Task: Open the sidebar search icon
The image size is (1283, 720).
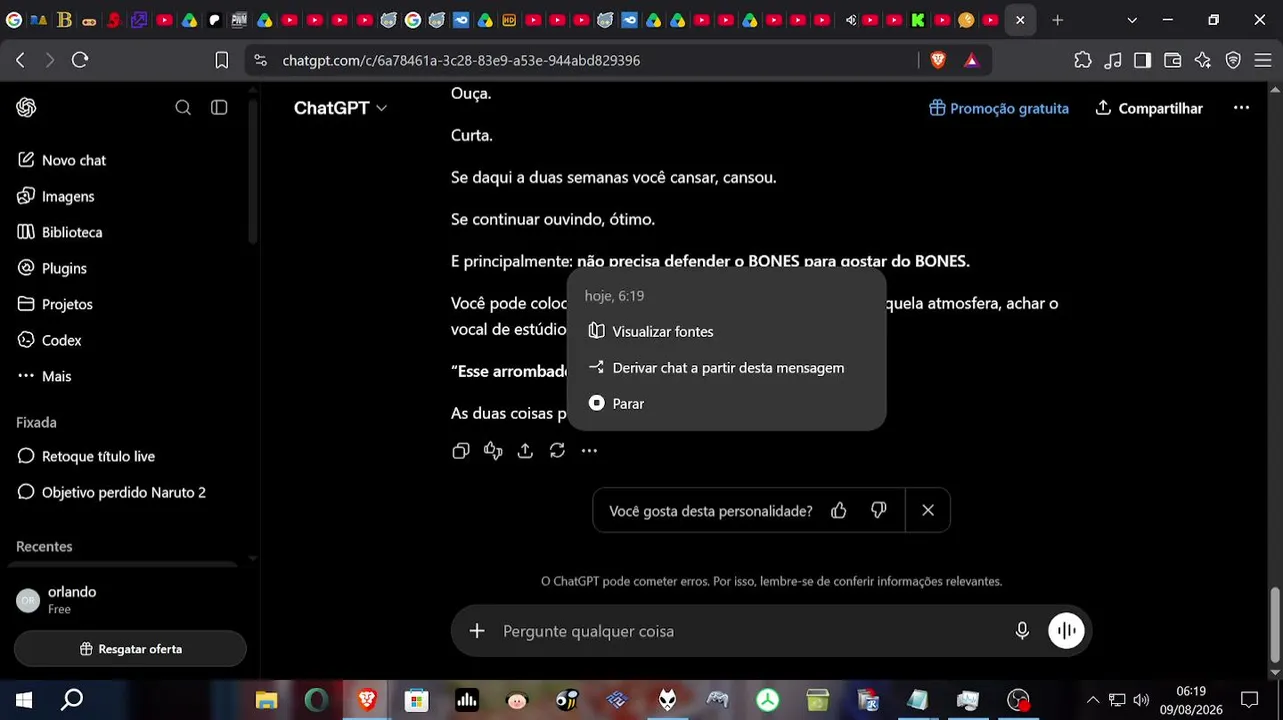Action: tap(183, 108)
